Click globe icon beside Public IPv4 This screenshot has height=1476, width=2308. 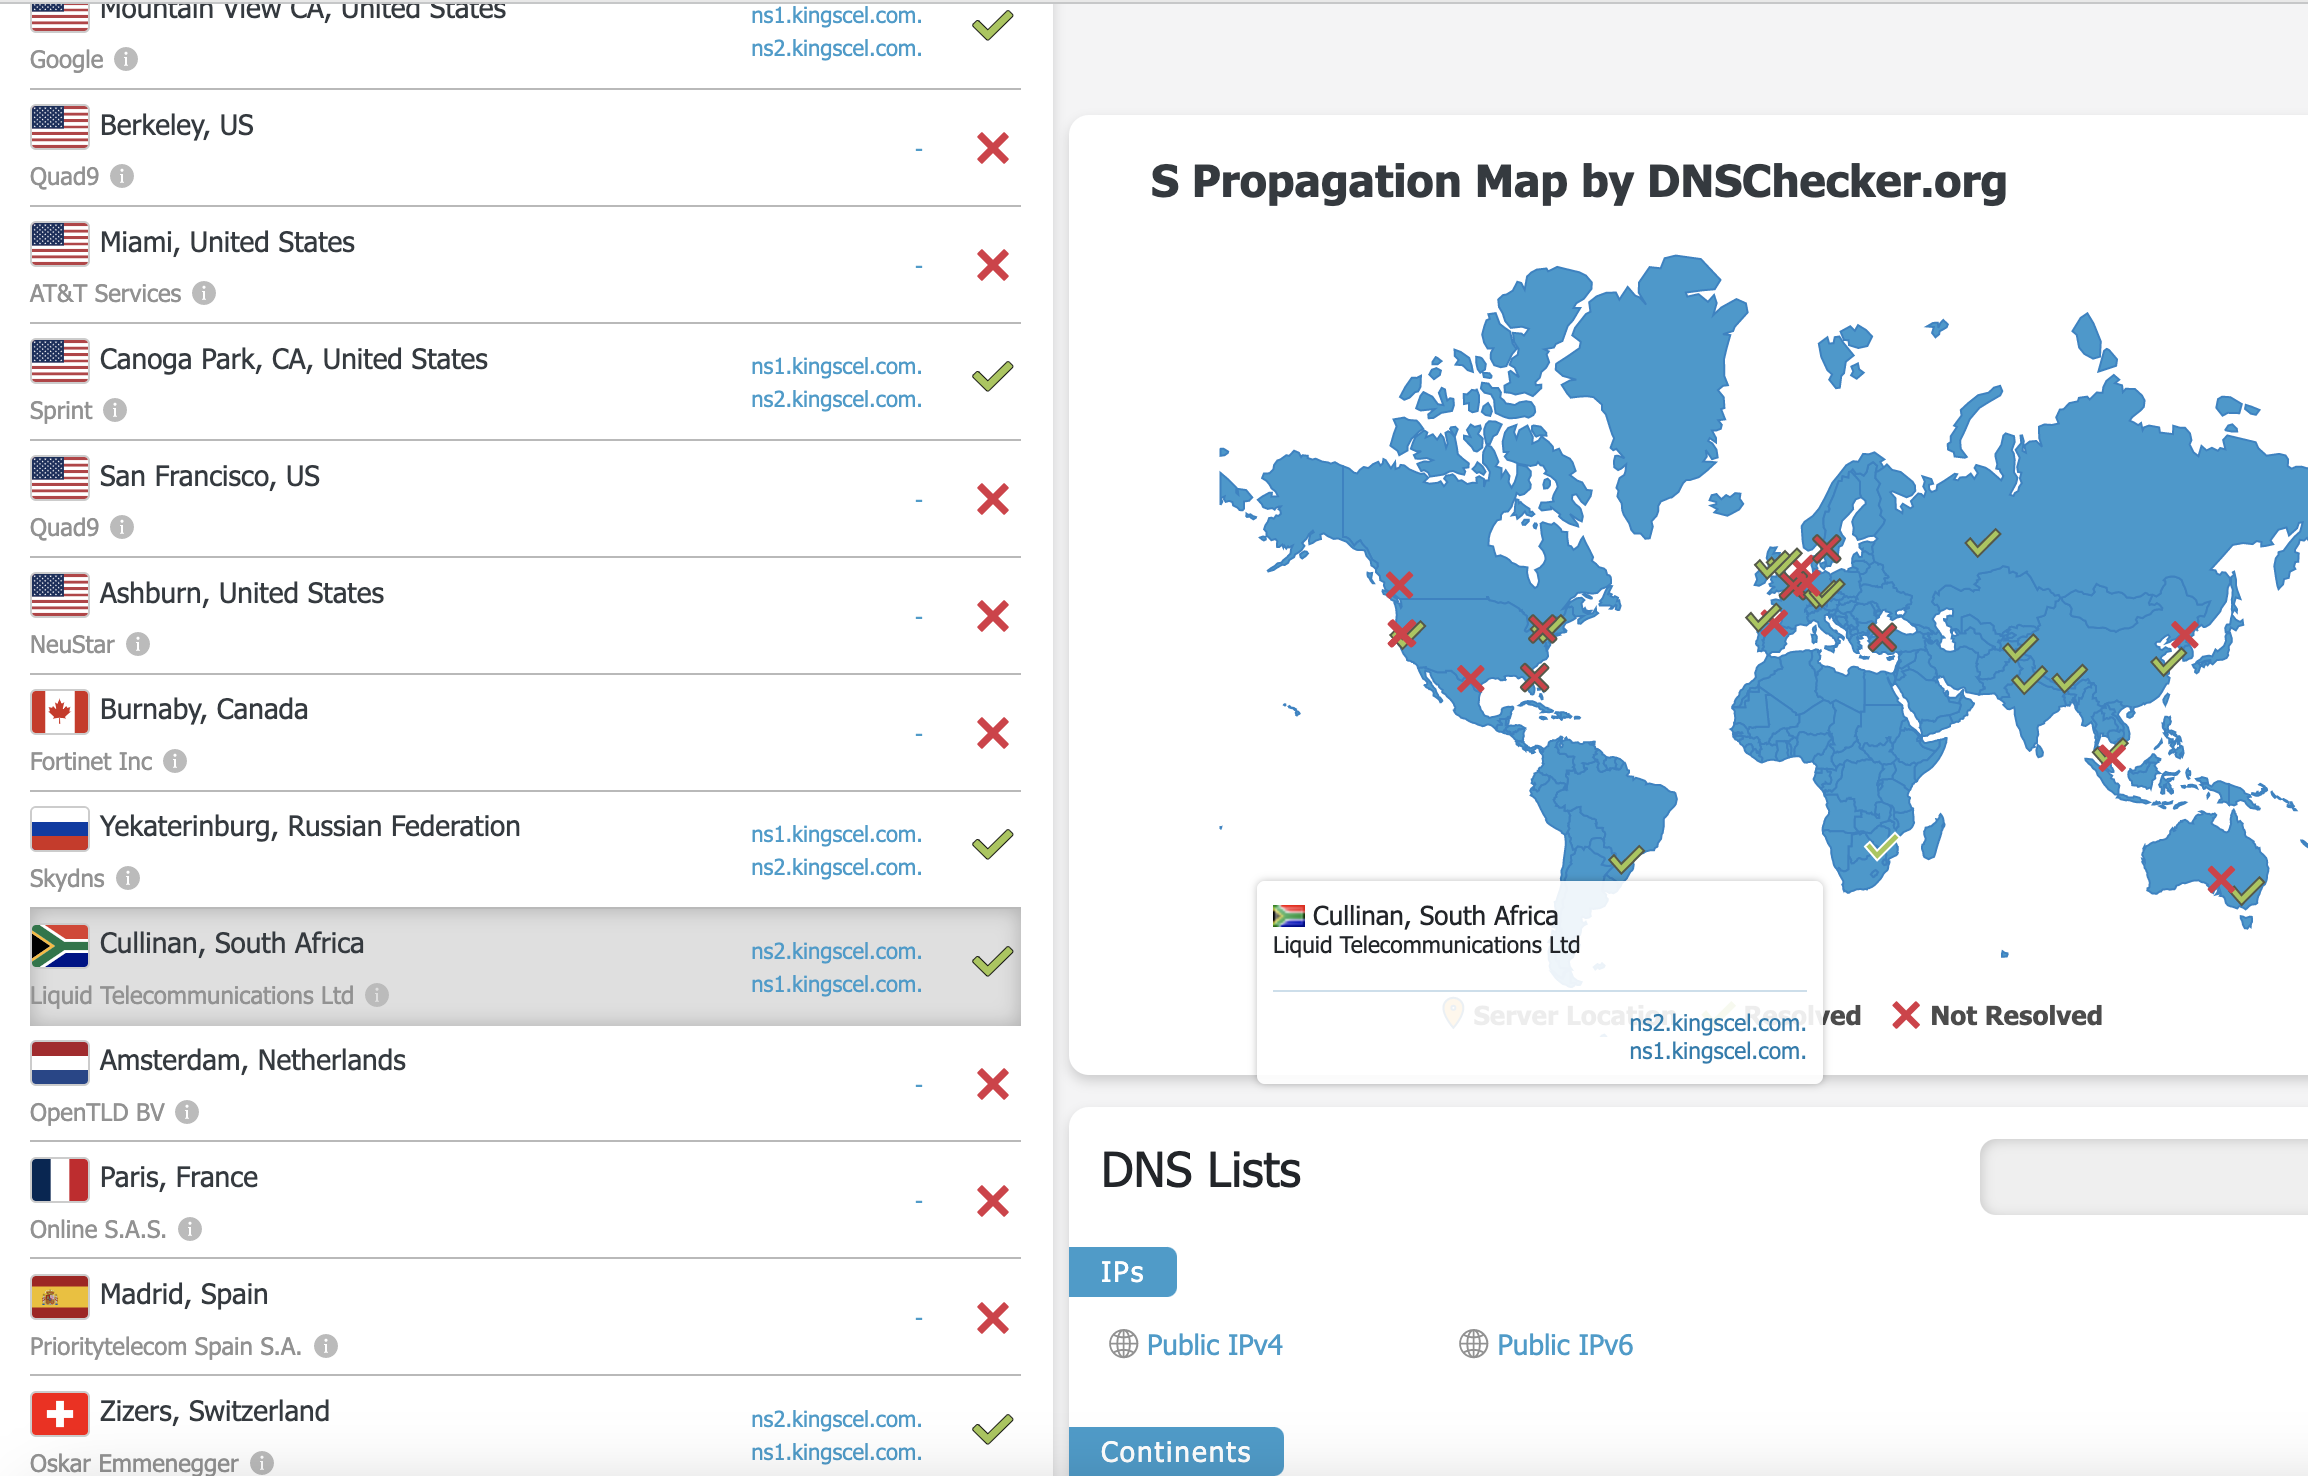coord(1123,1344)
